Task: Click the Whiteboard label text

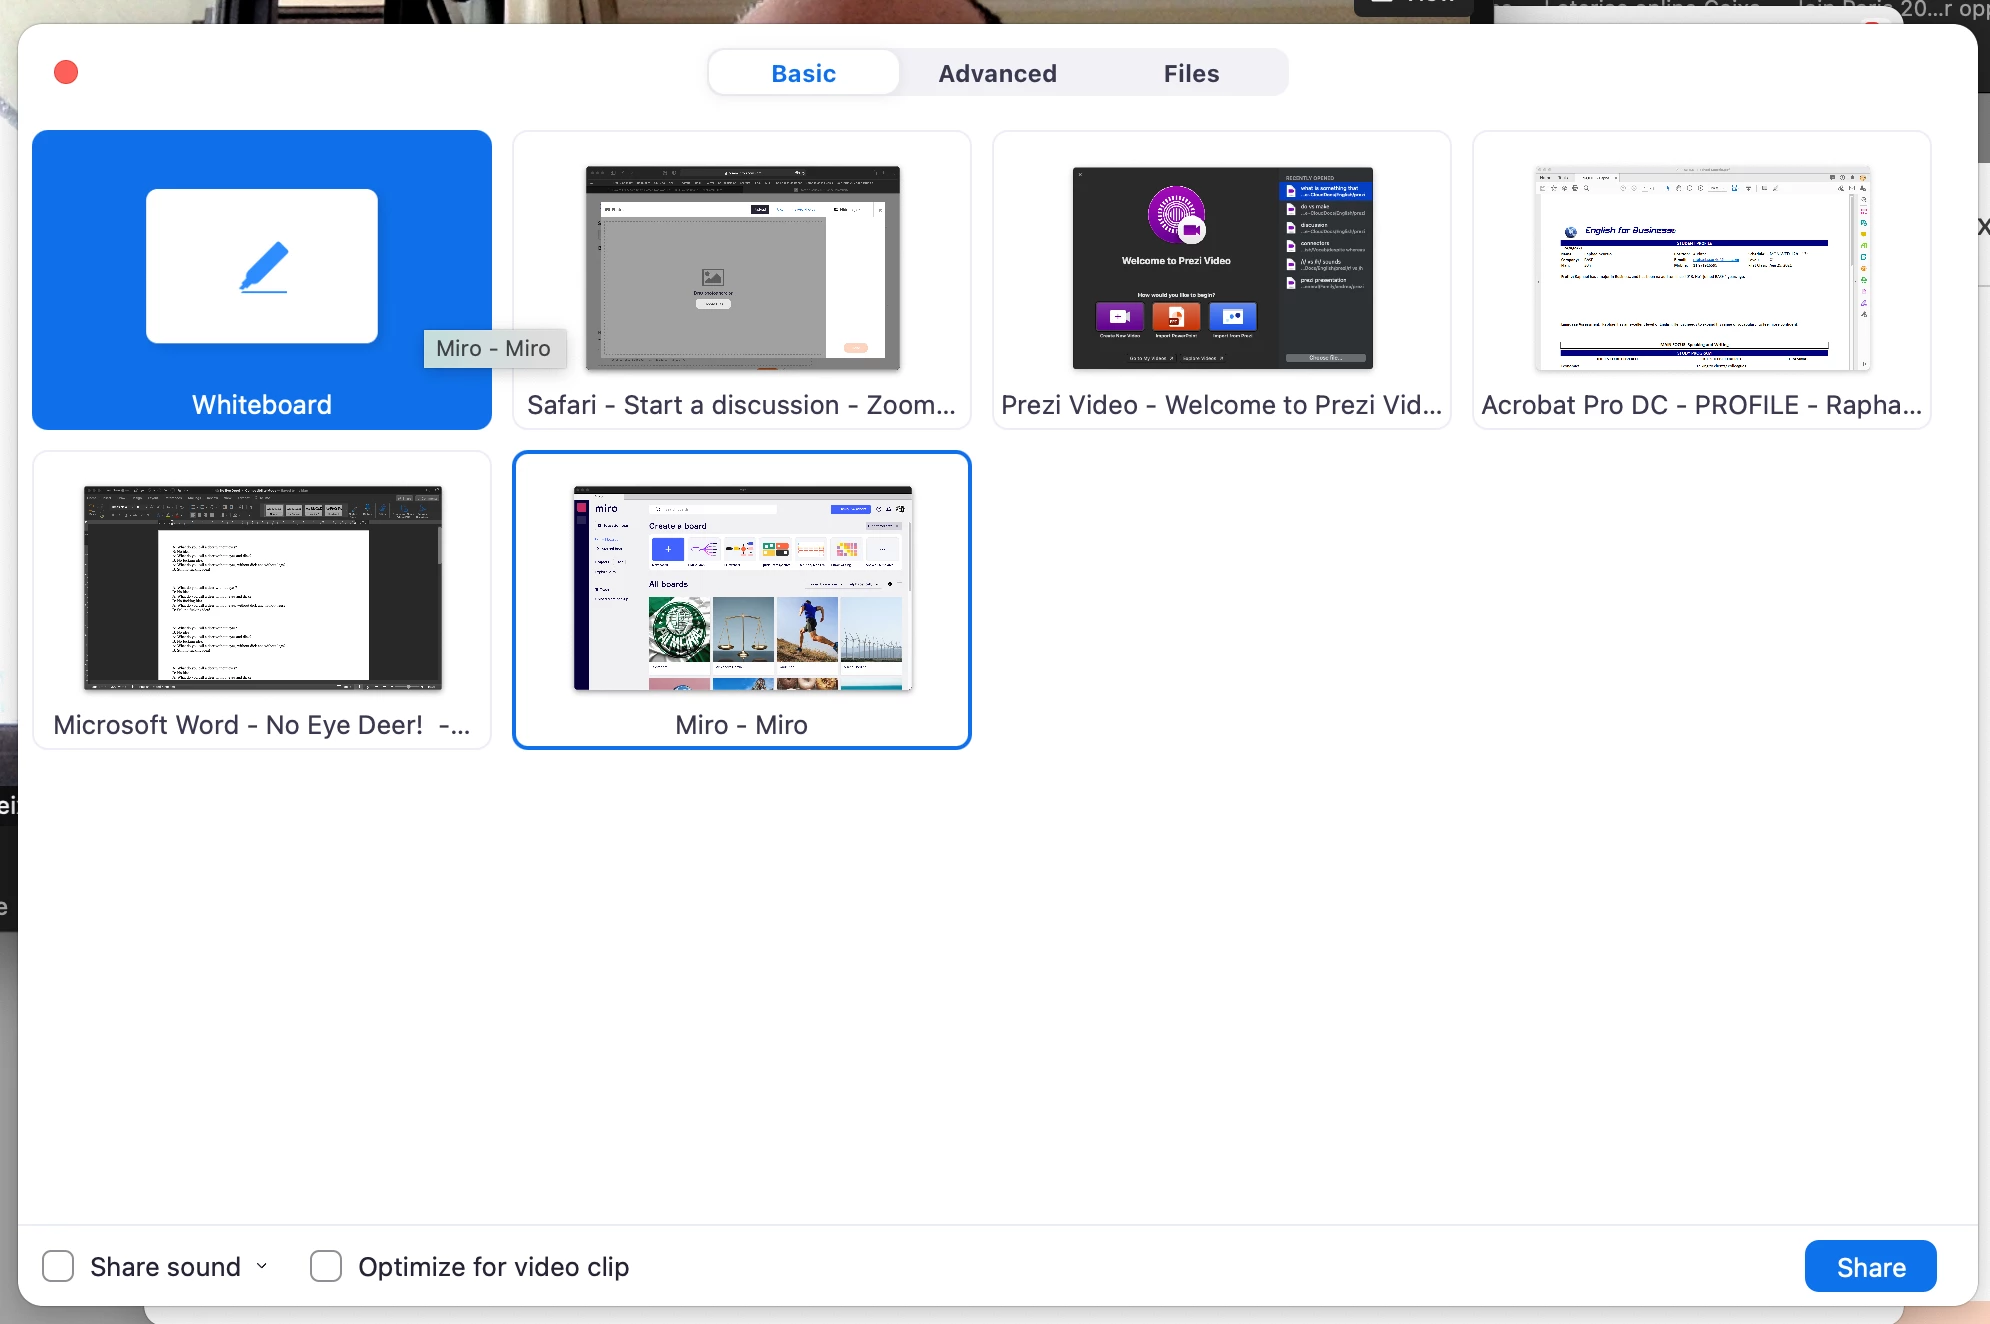Action: 262,405
